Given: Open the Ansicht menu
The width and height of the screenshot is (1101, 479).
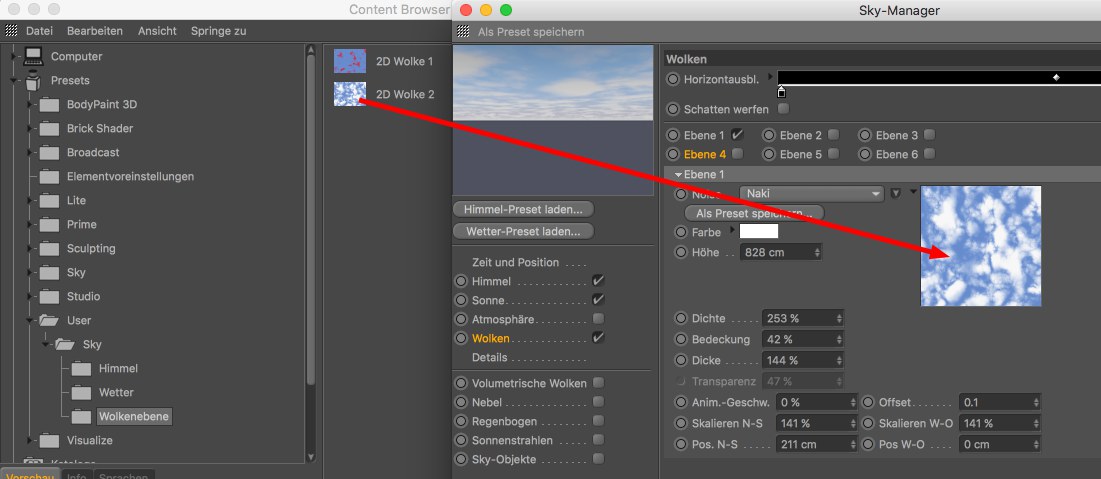Looking at the screenshot, I should [x=158, y=31].
